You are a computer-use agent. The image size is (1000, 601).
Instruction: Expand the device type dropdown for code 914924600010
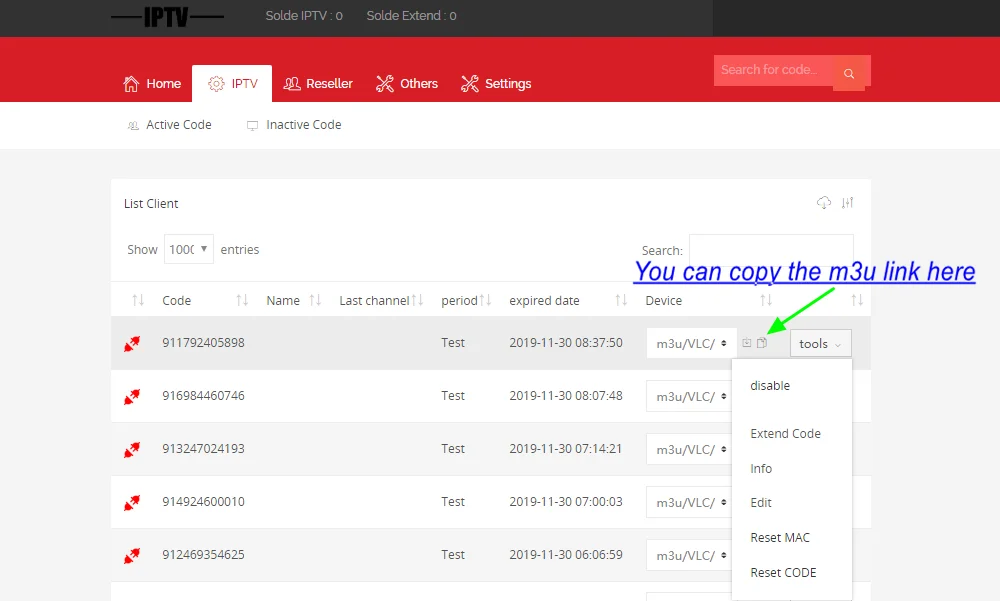click(691, 502)
